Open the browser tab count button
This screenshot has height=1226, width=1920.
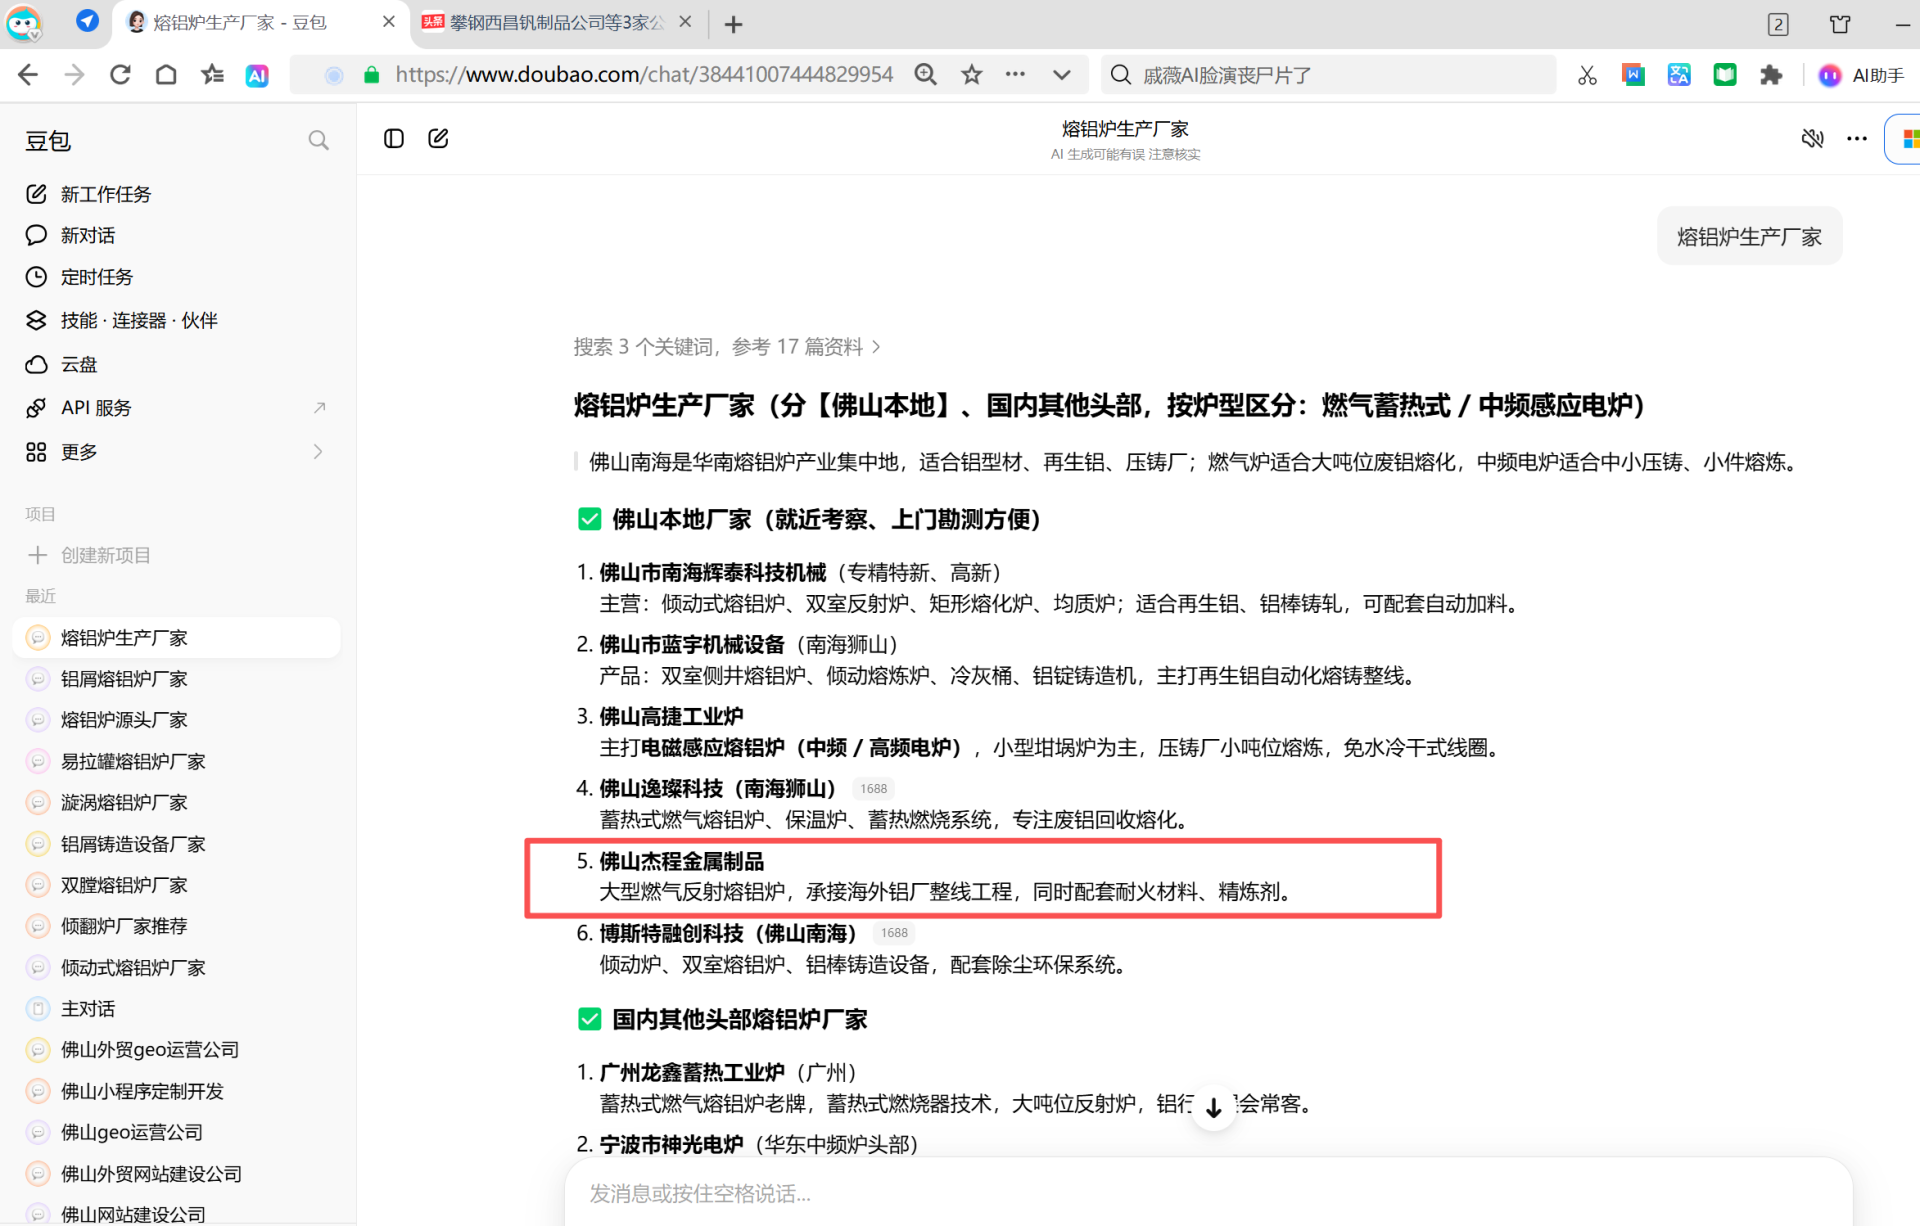coord(1778,24)
